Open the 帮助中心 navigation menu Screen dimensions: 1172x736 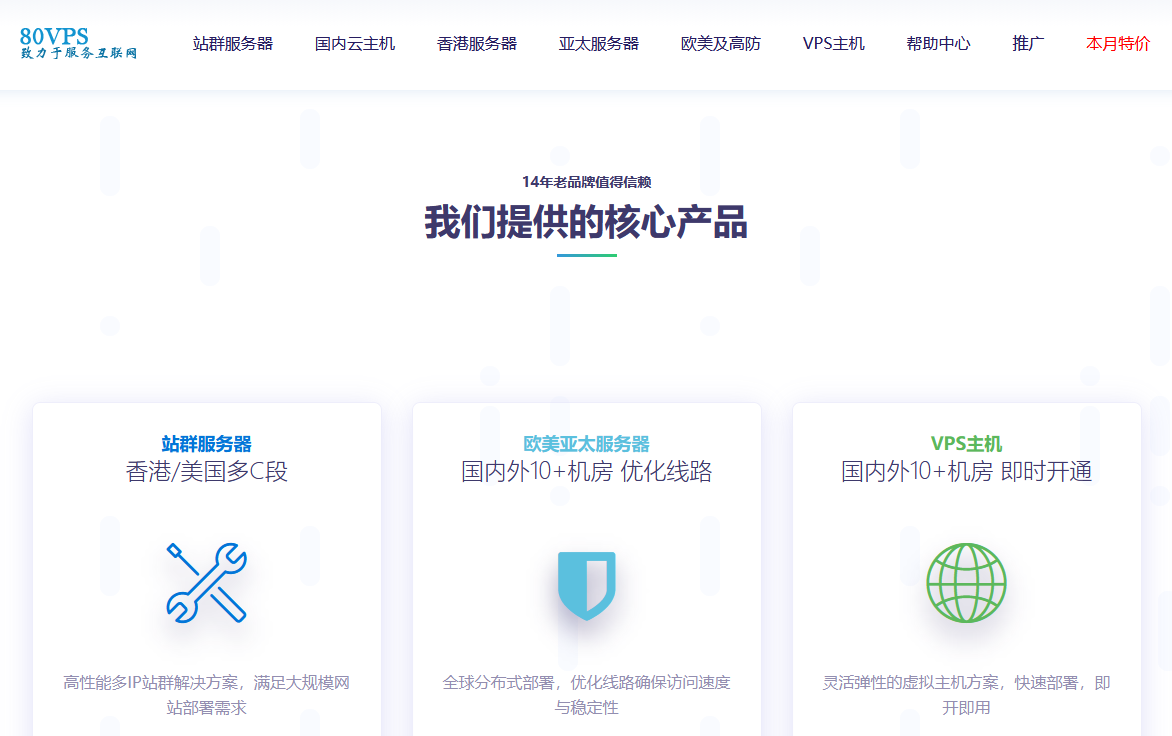coord(937,44)
